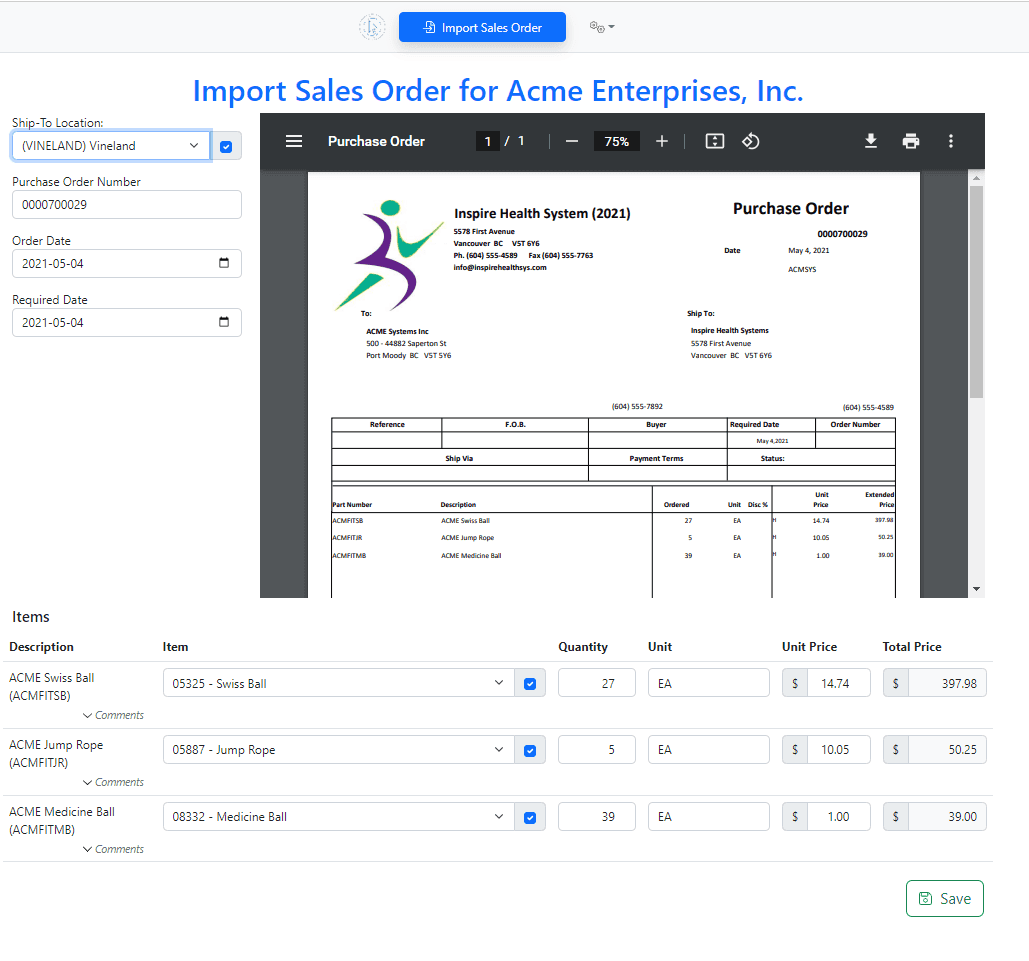Click the PDF zoom in plus icon
Screen dimensions: 1029x961
tap(662, 141)
